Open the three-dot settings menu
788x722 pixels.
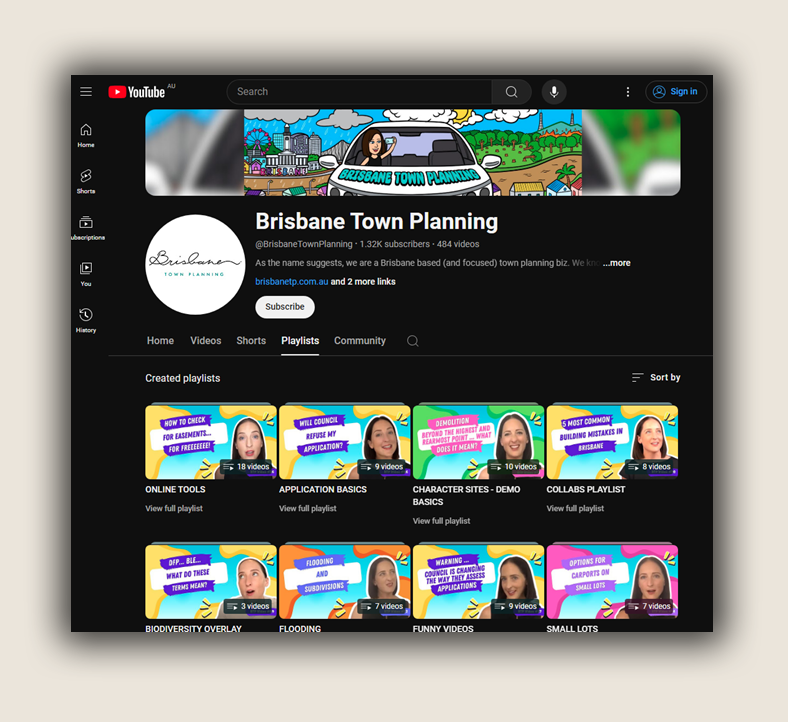[628, 91]
